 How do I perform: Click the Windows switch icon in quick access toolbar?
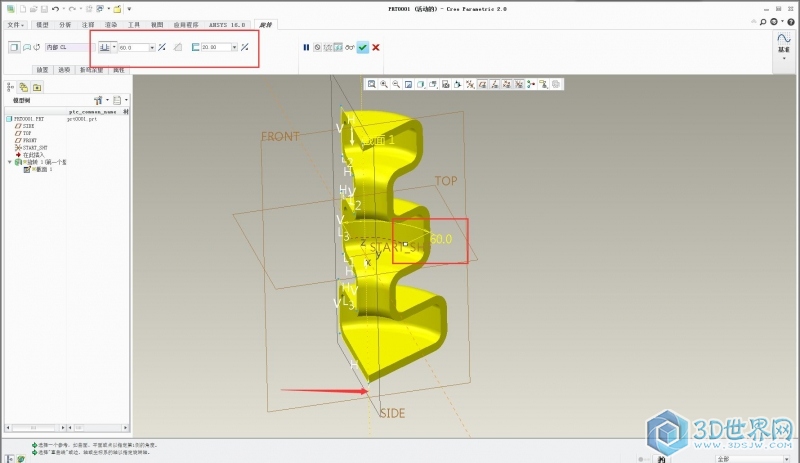(x=100, y=9)
